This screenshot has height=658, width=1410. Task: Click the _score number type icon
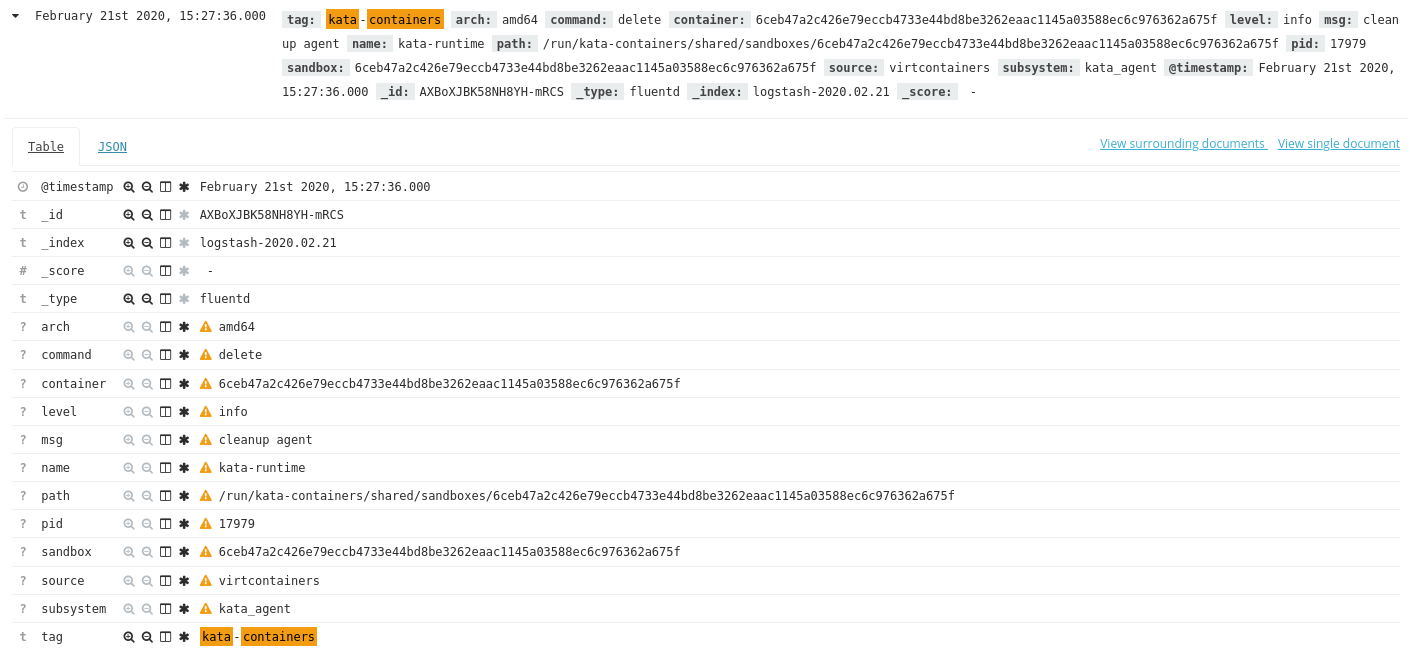23,271
